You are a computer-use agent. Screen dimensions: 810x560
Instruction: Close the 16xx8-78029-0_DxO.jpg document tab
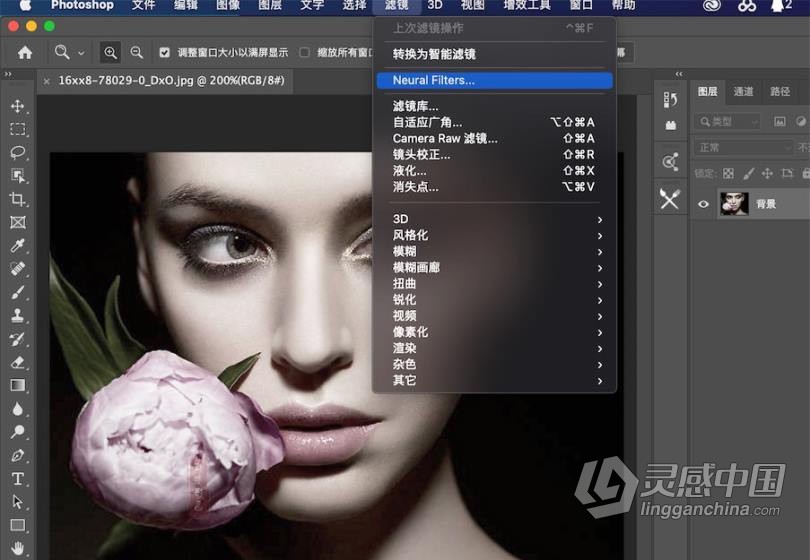(x=46, y=81)
